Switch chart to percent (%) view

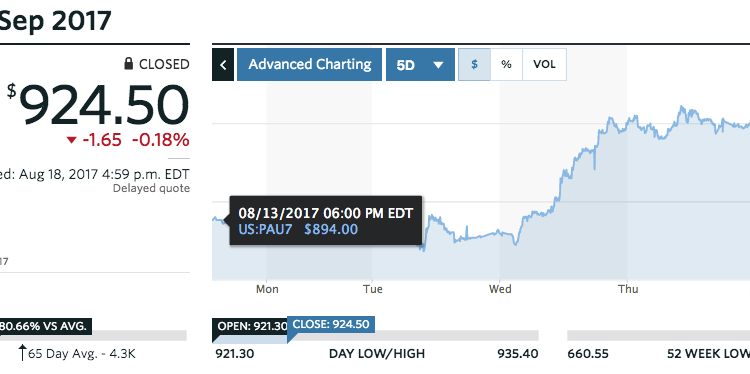point(506,65)
